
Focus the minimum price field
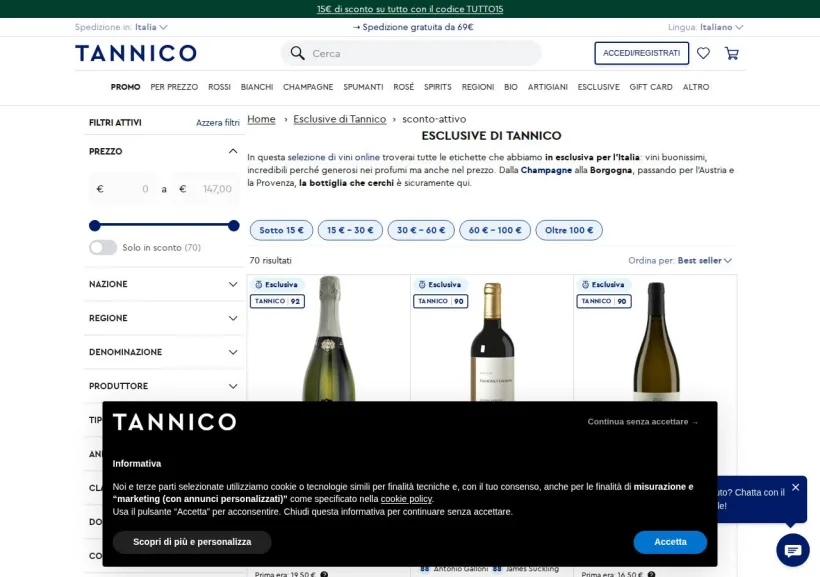pos(122,189)
